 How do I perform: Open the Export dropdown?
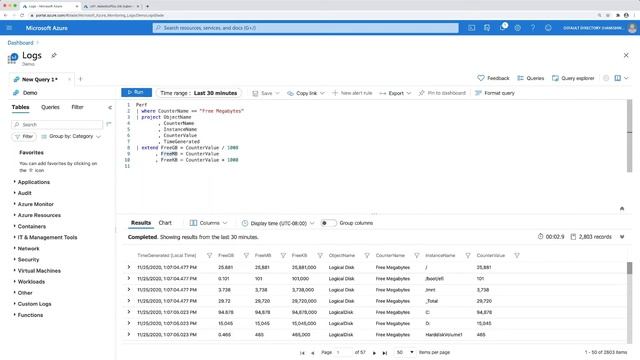coord(395,93)
